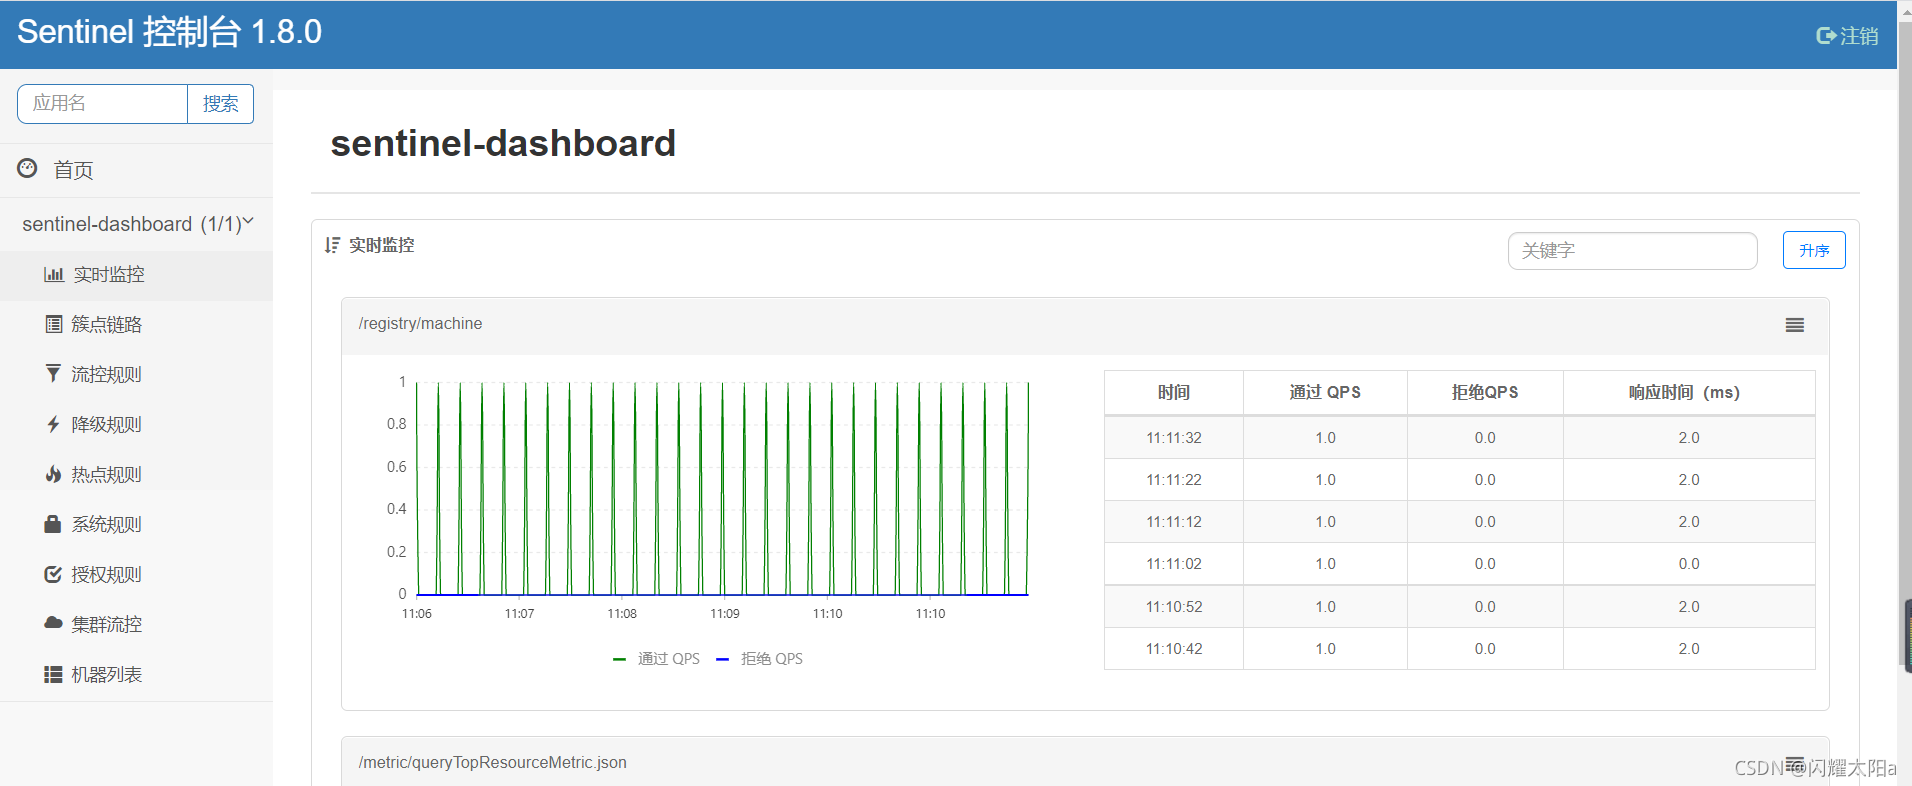Open the /metric/queryTopResourceMetric.json panel menu icon
Viewport: 1912px width, 786px height.
pos(1795,762)
